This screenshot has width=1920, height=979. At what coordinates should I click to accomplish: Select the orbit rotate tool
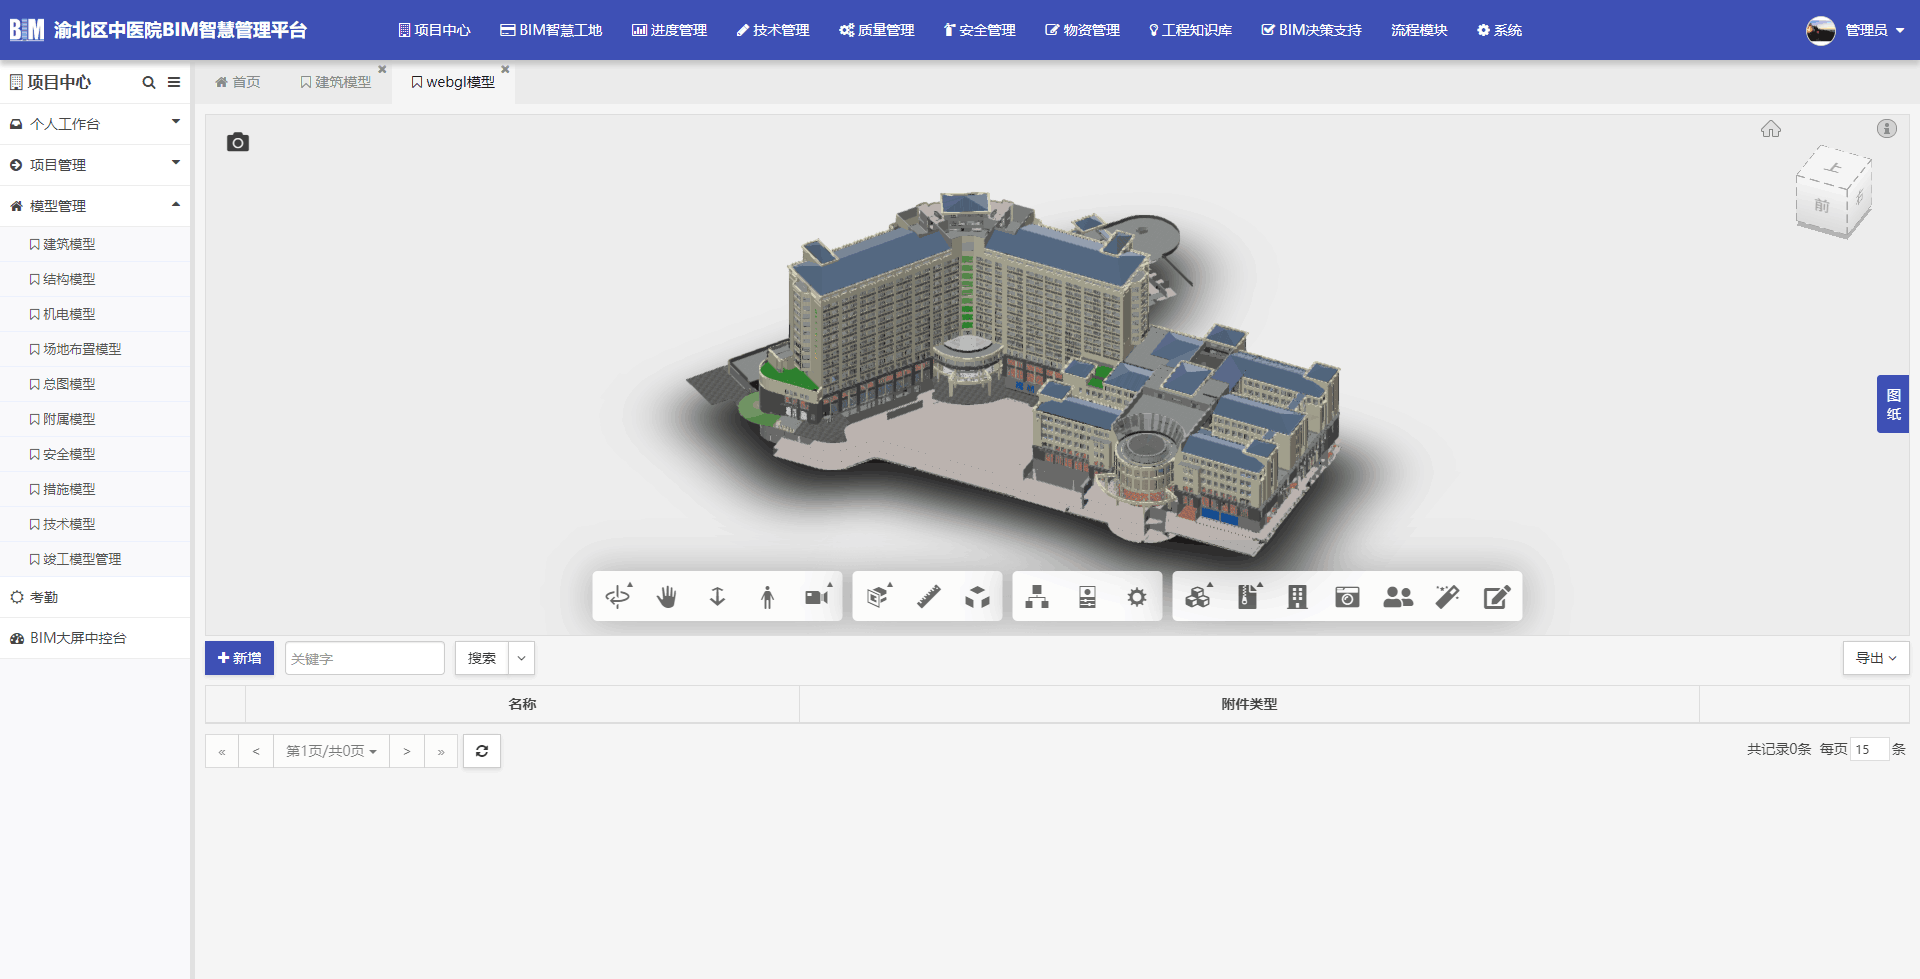click(618, 597)
